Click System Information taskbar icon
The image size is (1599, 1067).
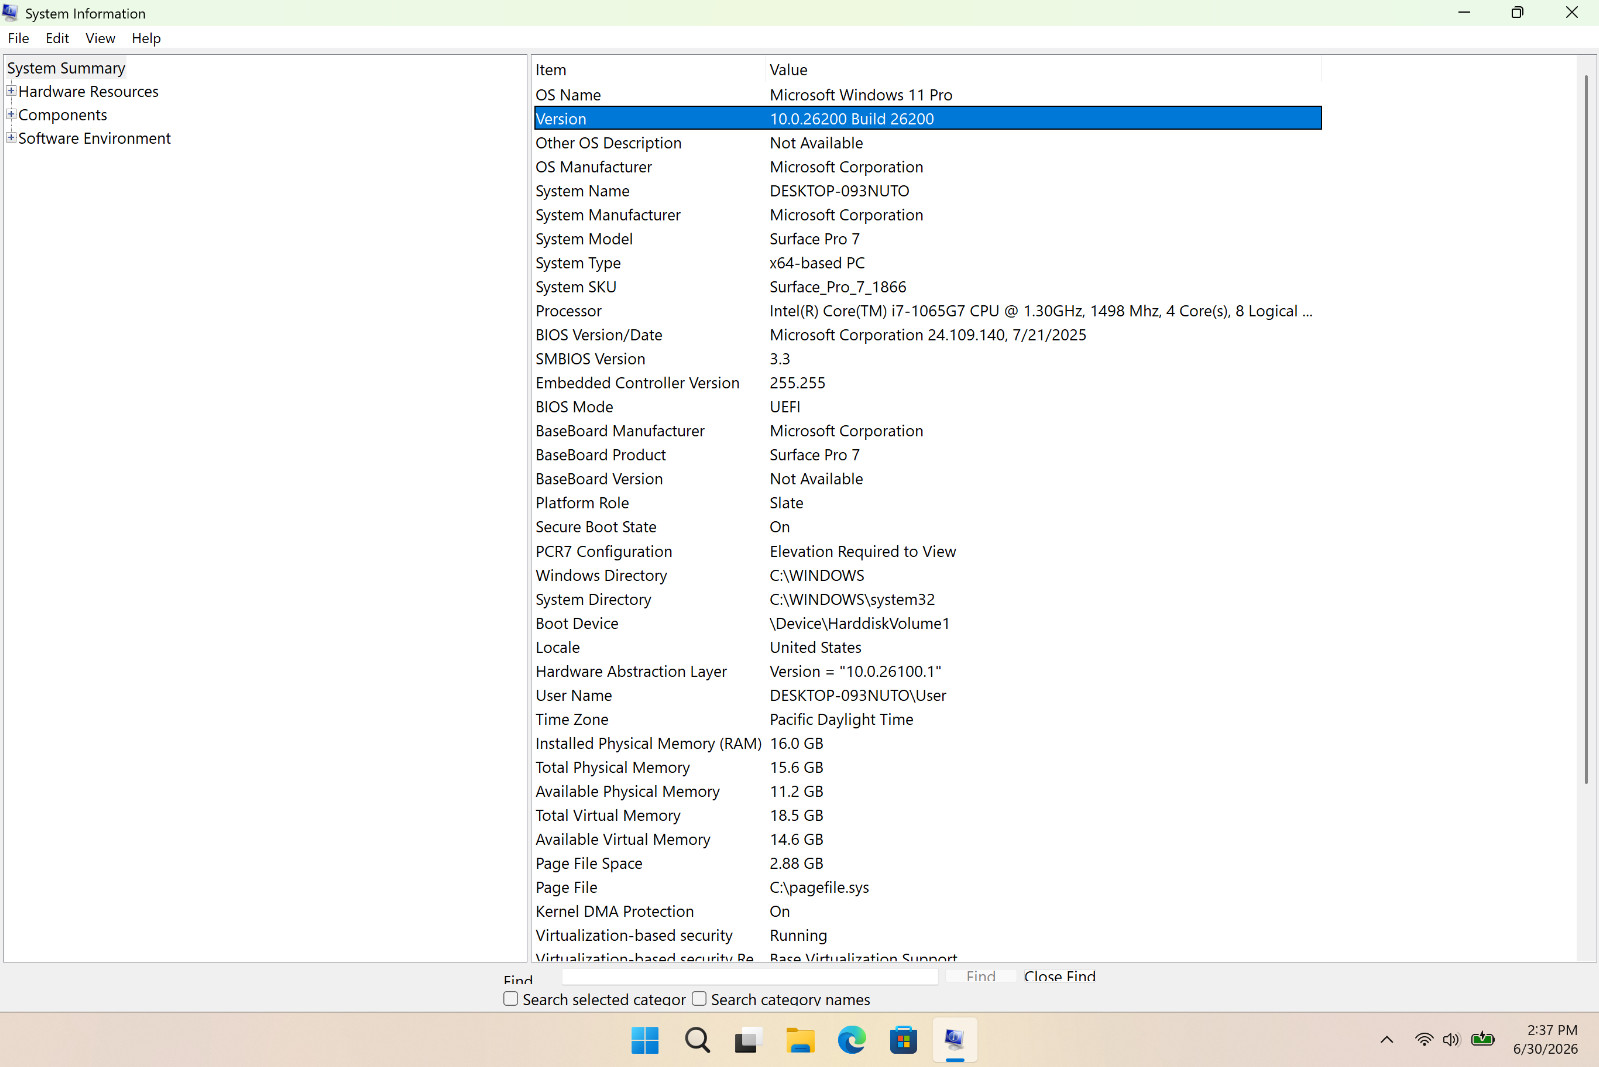pyautogui.click(x=955, y=1040)
